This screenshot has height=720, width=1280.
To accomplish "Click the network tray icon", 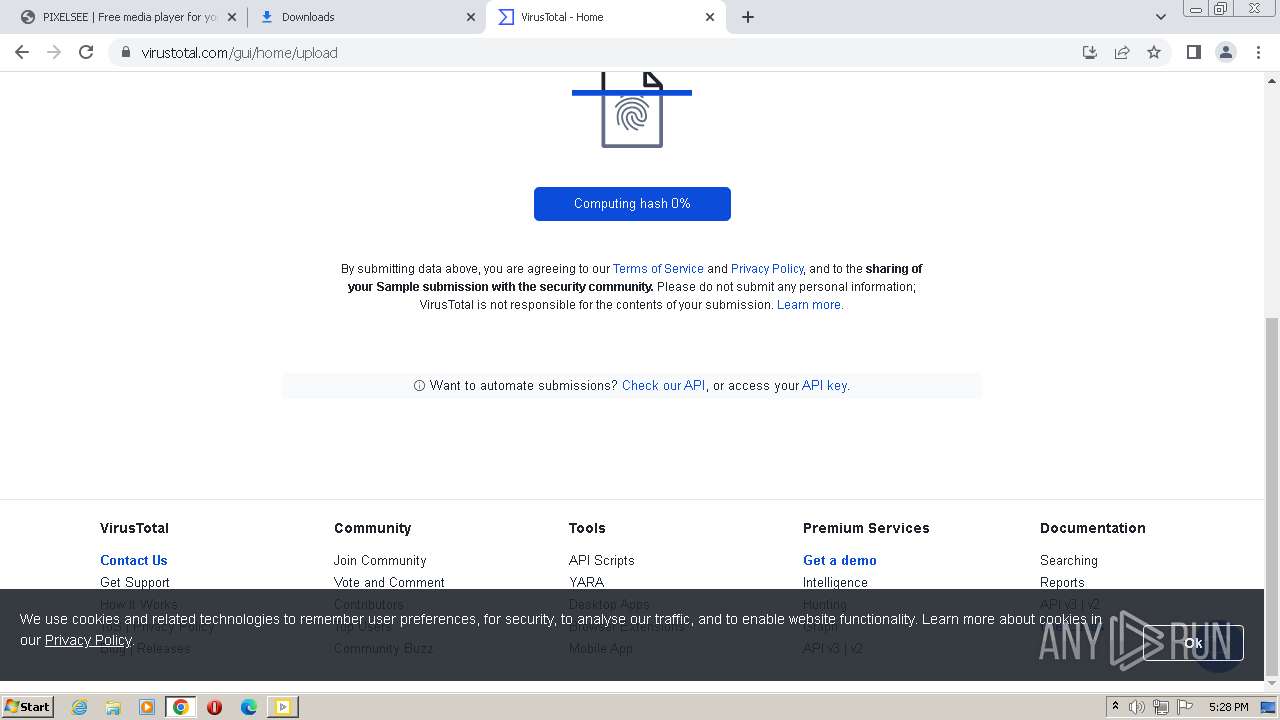I will pos(1161,707).
